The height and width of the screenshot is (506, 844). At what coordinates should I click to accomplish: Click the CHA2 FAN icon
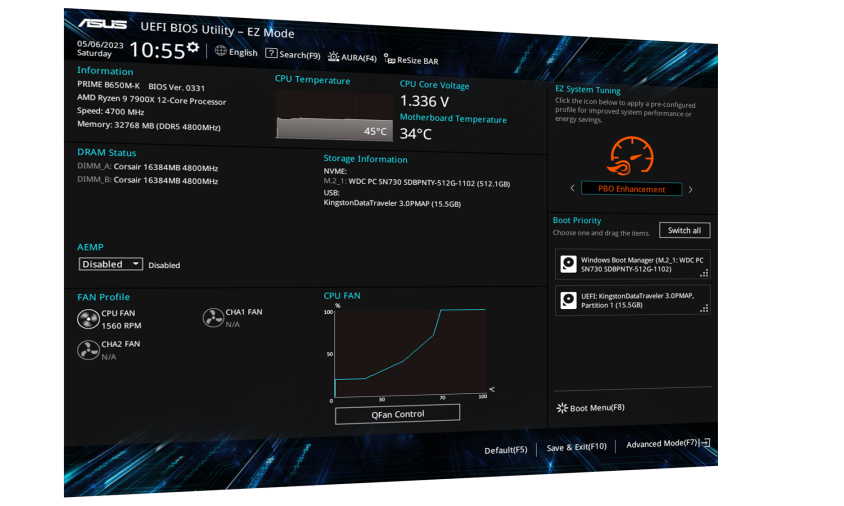tap(88, 350)
